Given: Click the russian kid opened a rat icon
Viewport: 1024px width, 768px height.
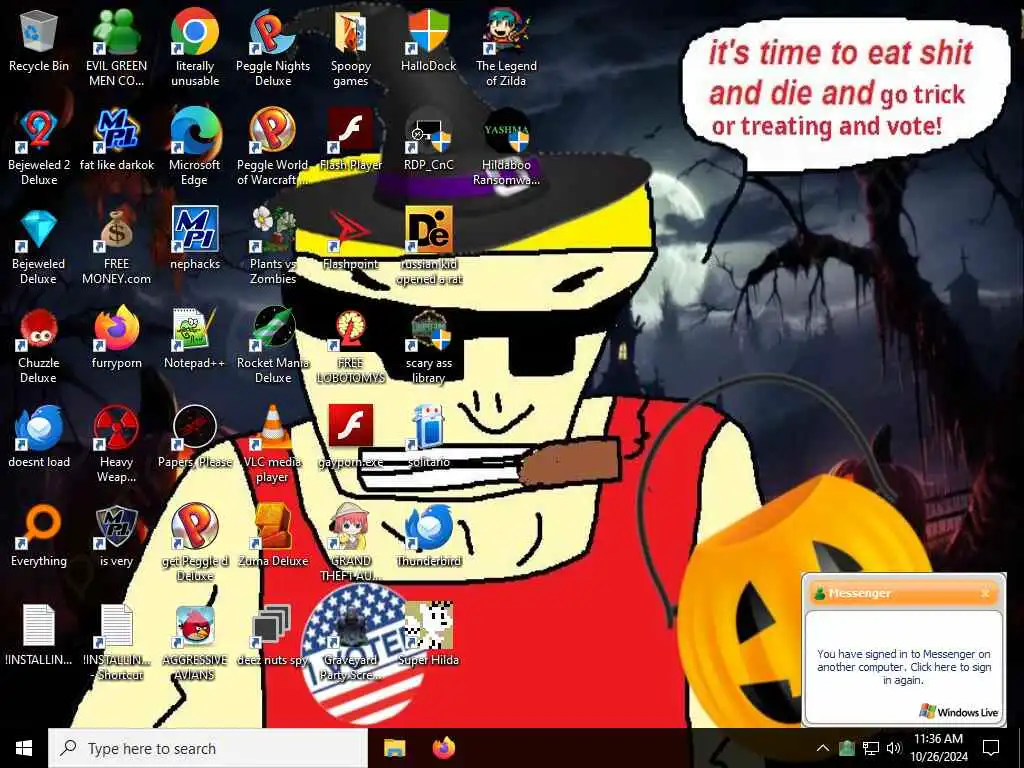Looking at the screenshot, I should (x=428, y=230).
